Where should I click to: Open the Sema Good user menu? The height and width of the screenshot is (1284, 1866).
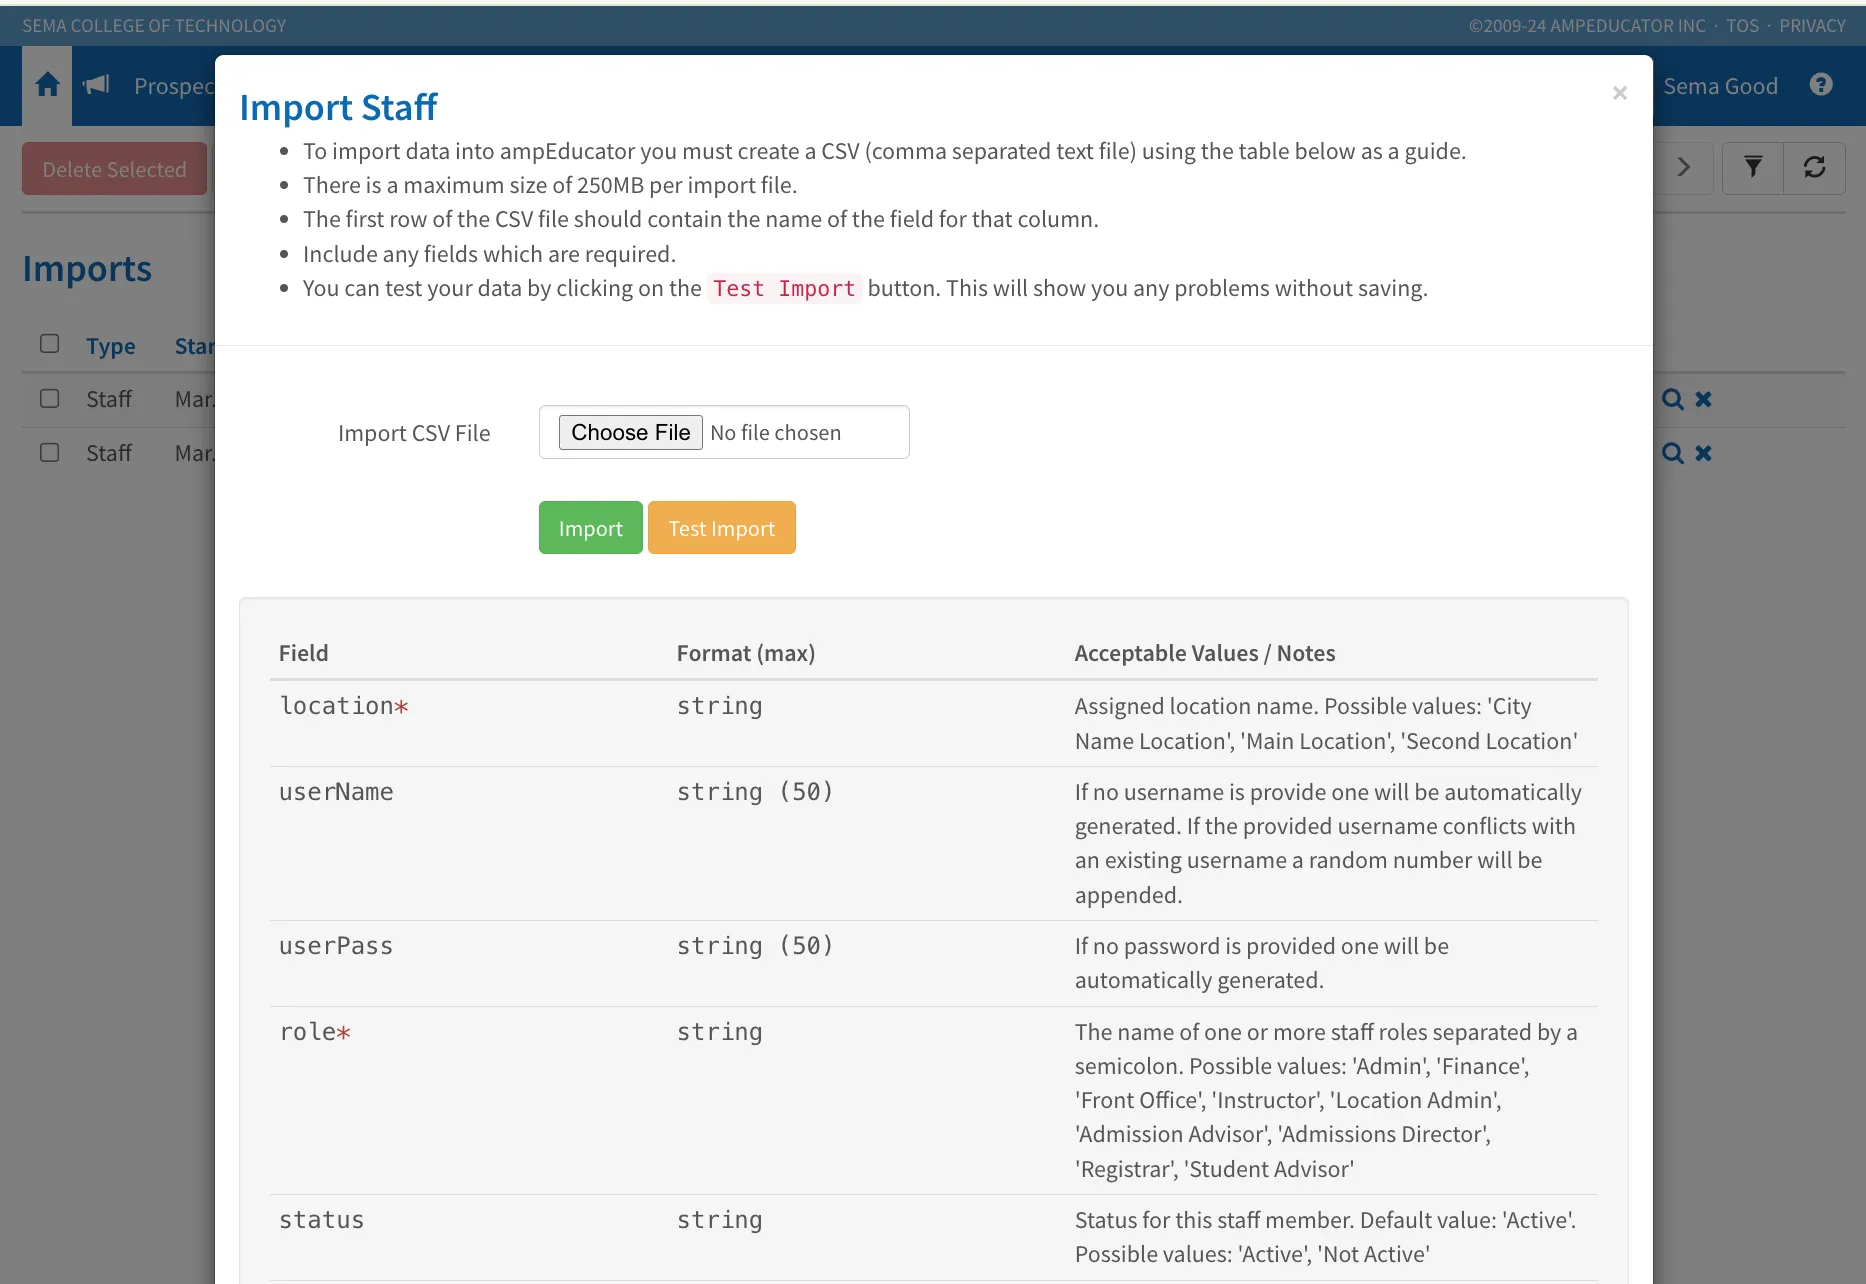[1720, 86]
